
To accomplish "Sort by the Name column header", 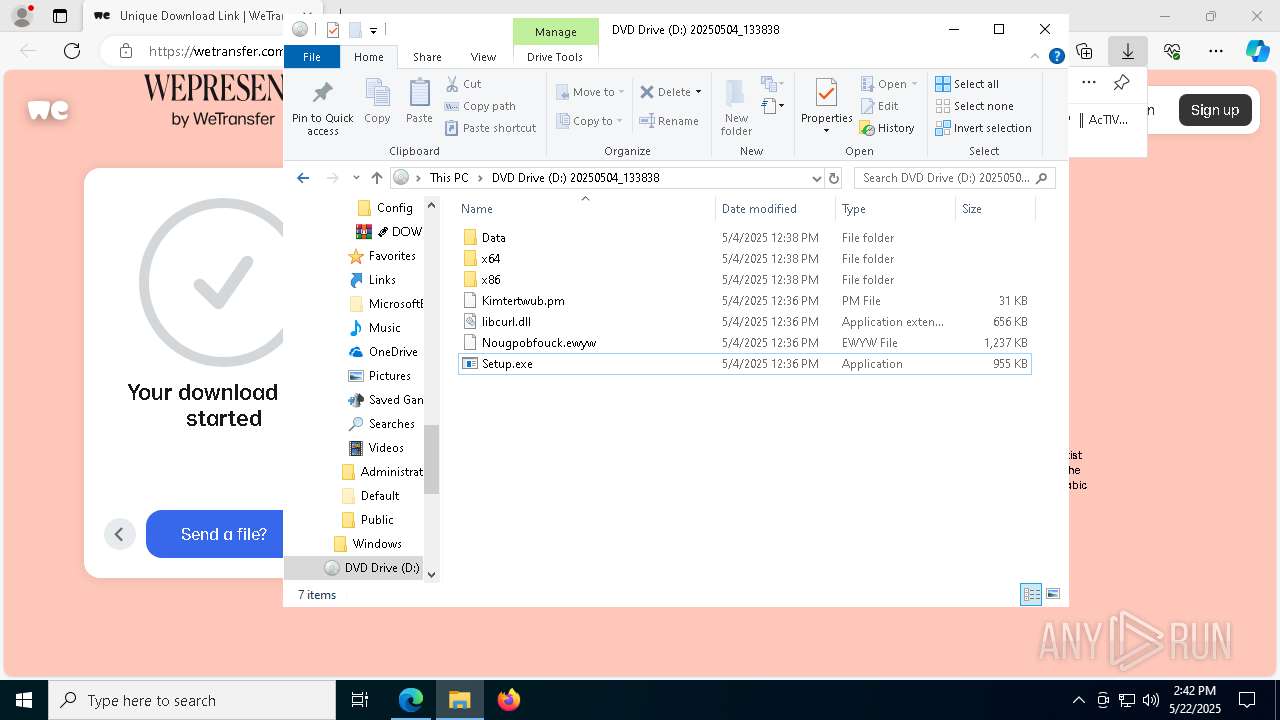I will pos(585,209).
